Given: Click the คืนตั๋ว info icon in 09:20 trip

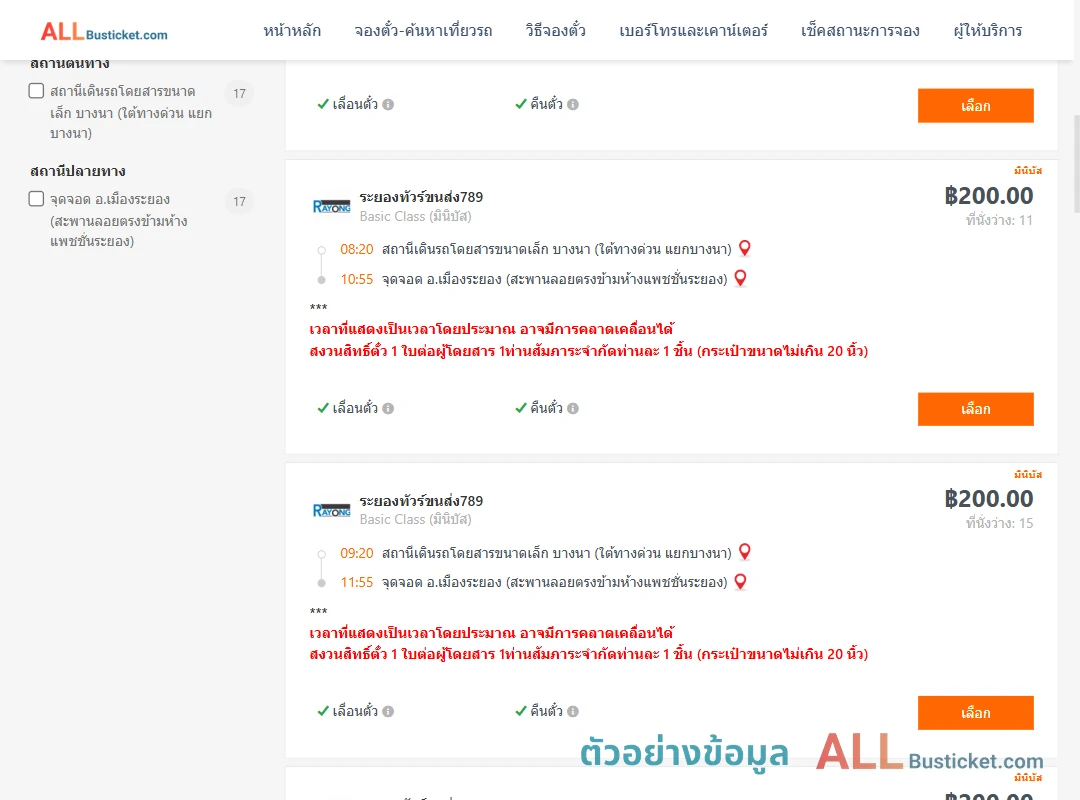Looking at the screenshot, I should click(x=573, y=712).
